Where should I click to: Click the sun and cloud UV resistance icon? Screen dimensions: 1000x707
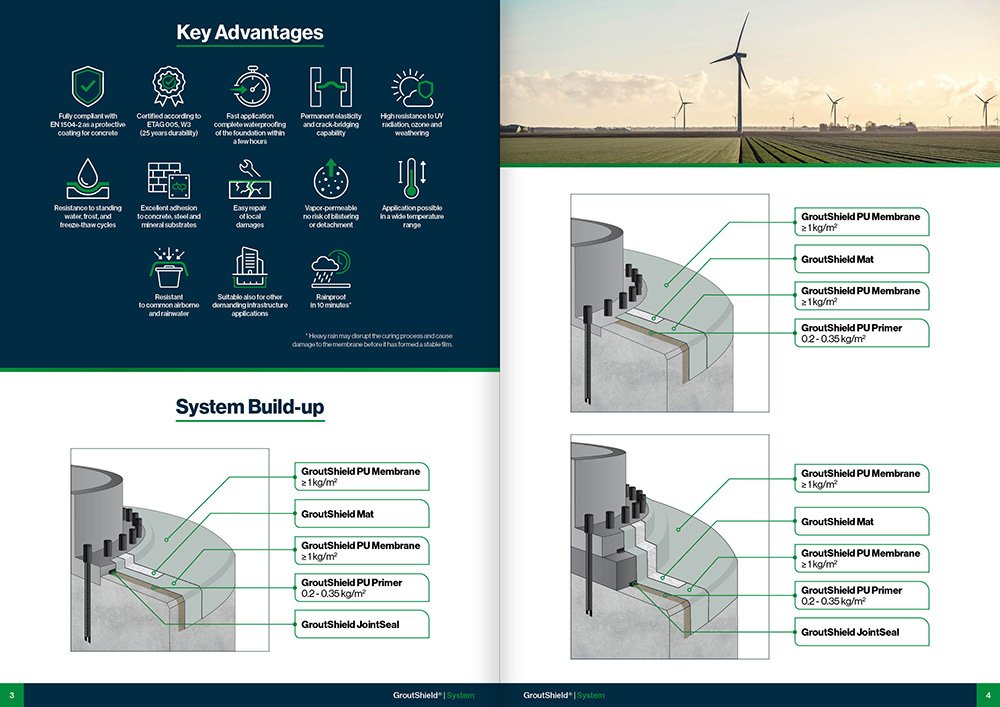click(x=412, y=88)
